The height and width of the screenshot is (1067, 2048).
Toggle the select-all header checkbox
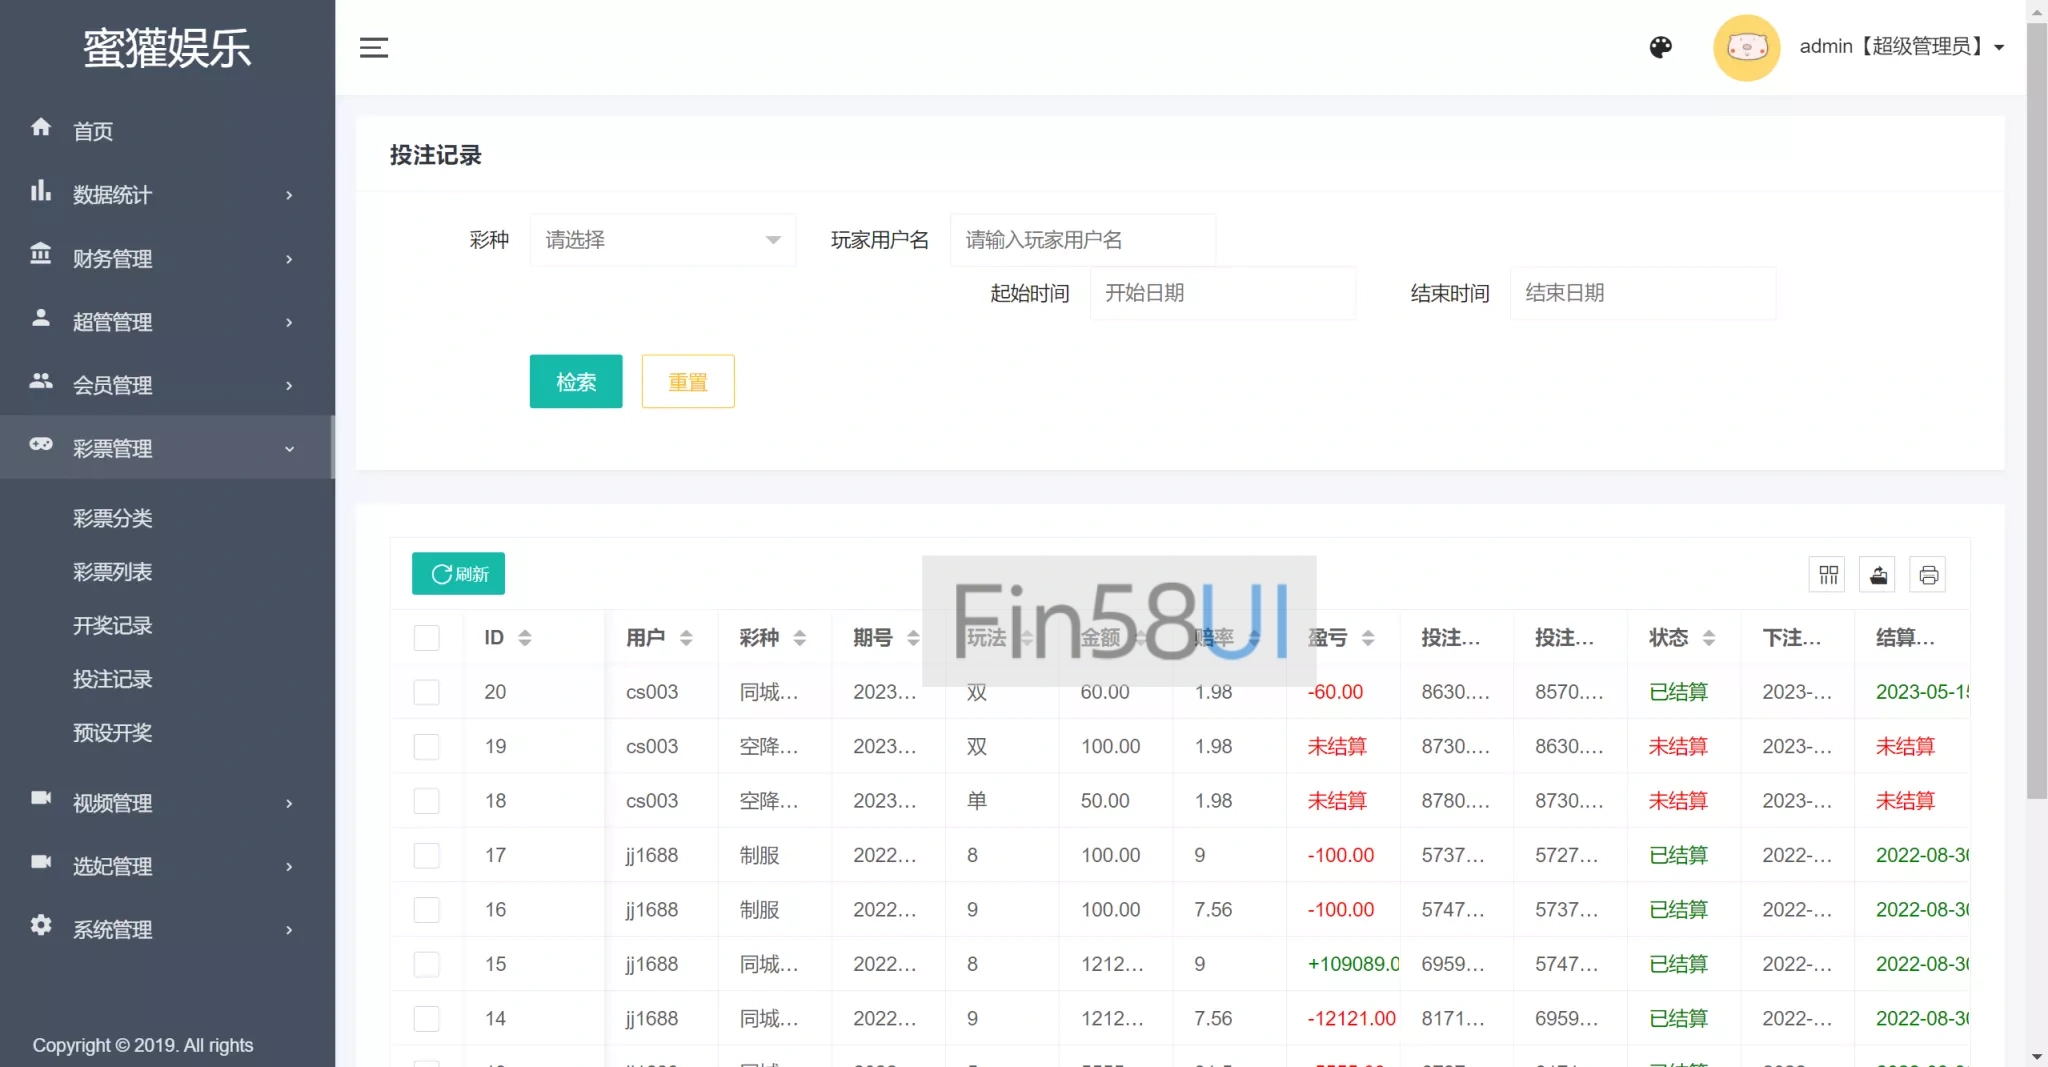tap(427, 638)
